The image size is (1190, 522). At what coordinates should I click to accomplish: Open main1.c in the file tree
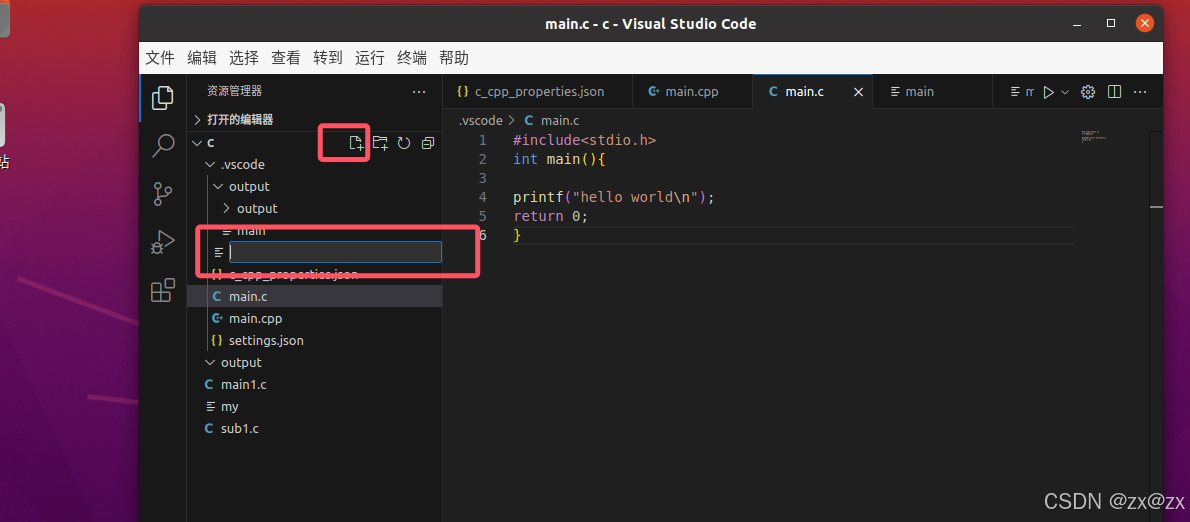tap(314, 385)
